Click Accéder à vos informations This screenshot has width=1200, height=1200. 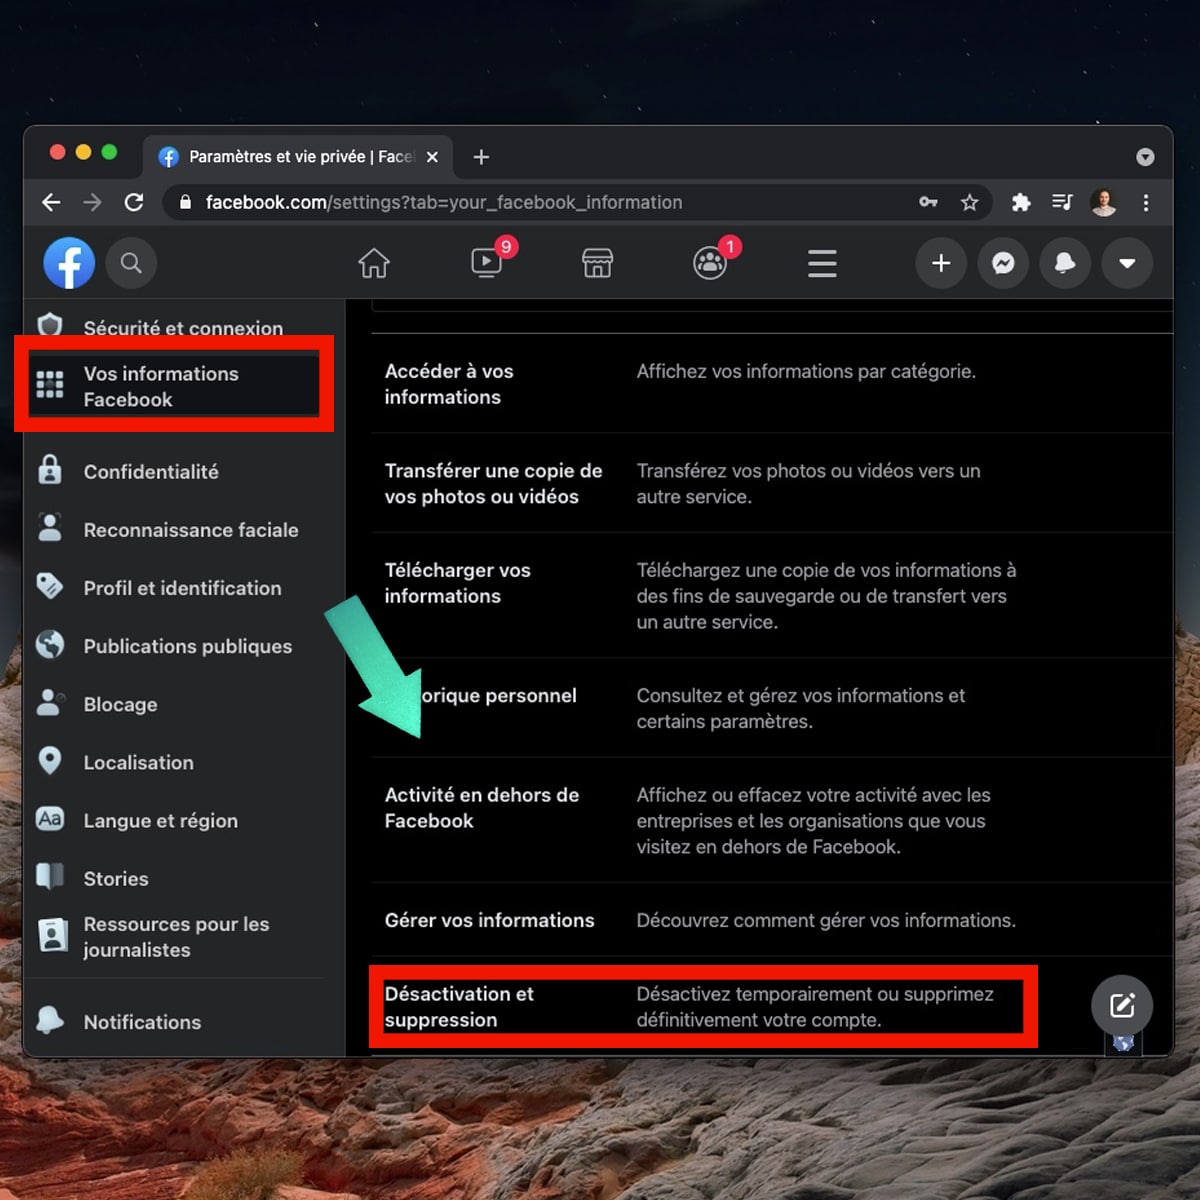pyautogui.click(x=449, y=384)
